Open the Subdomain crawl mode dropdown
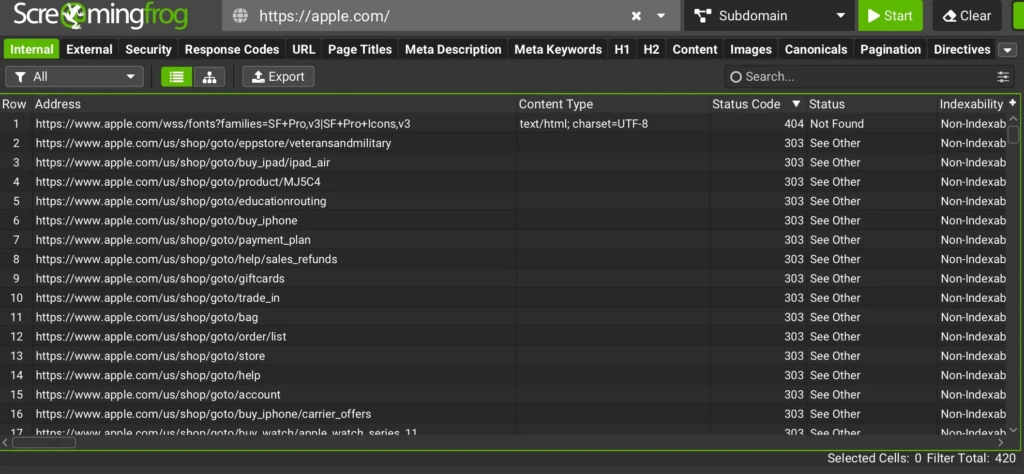Image resolution: width=1024 pixels, height=474 pixels. 769,16
